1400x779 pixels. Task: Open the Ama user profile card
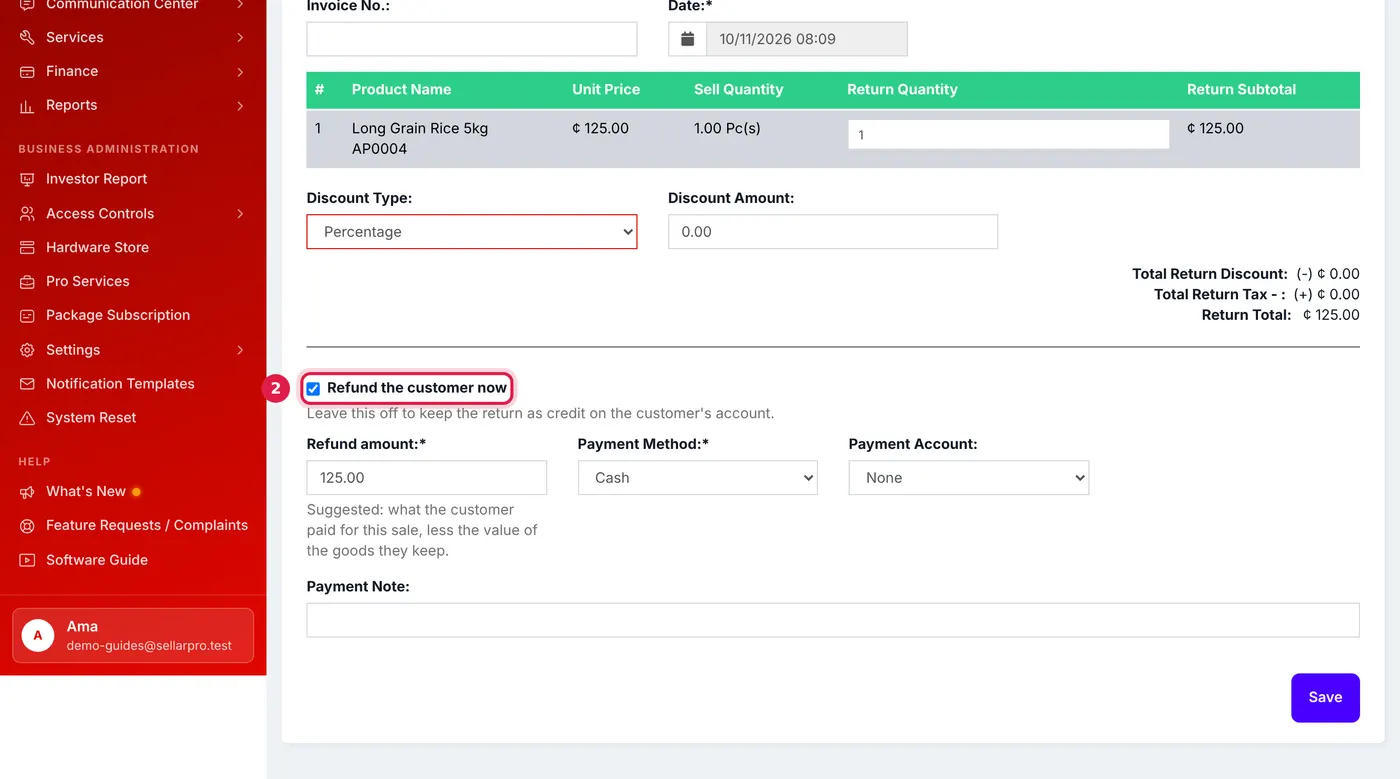(x=133, y=635)
